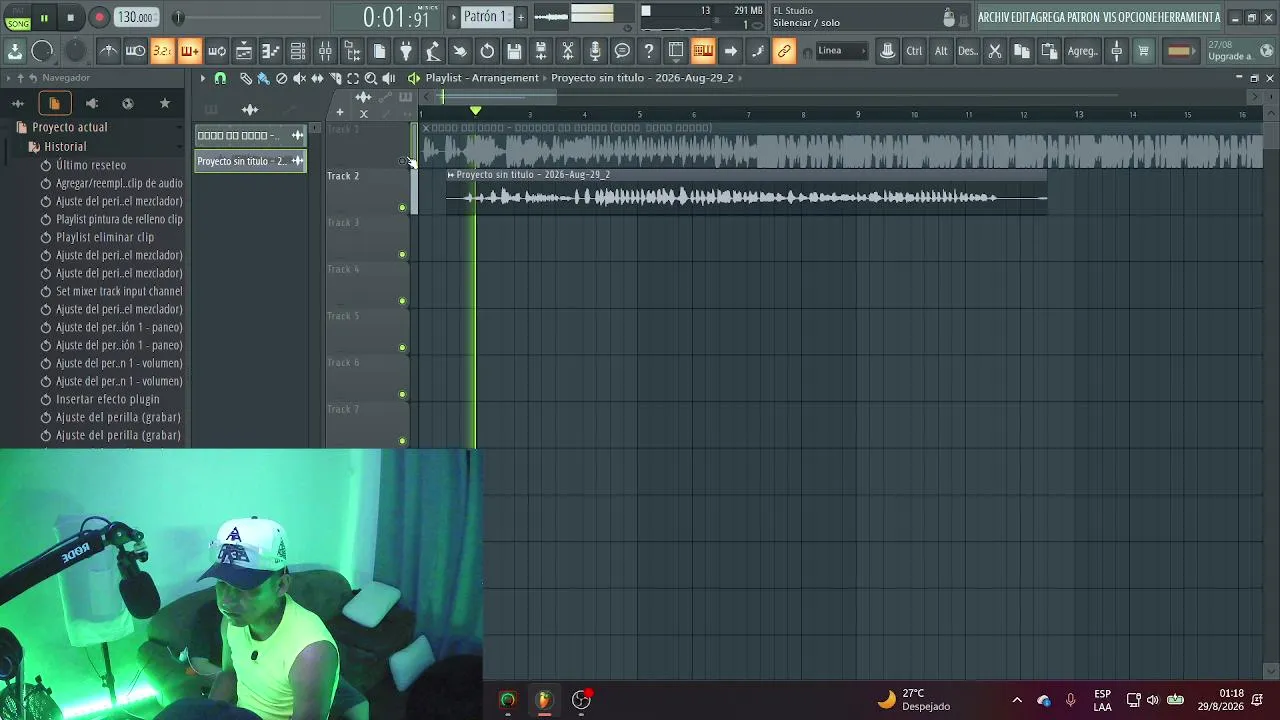This screenshot has width=1280, height=720.
Task: Click the undo history circular arrow icon
Action: [x=487, y=51]
